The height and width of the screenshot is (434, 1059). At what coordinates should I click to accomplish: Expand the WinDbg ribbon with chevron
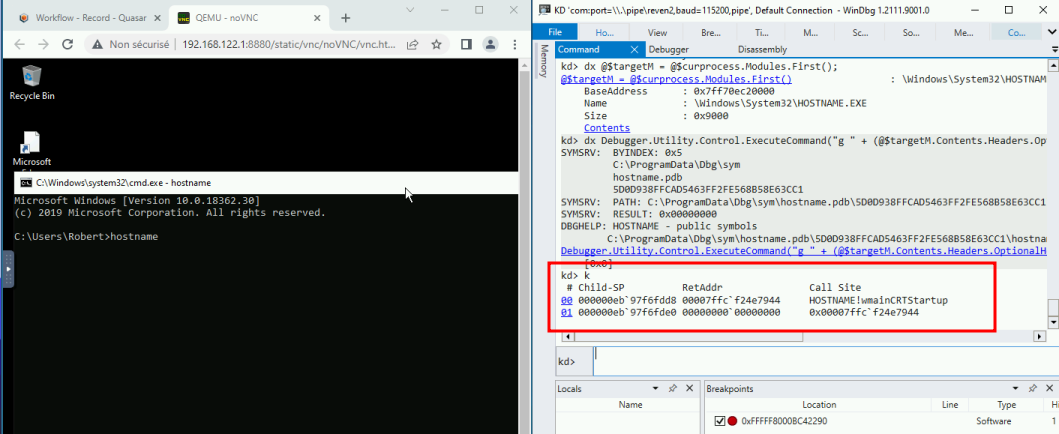click(1053, 32)
